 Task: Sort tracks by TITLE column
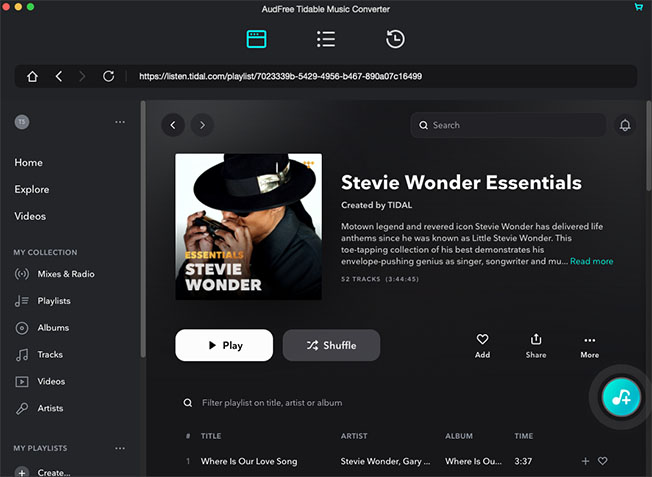[x=211, y=436]
